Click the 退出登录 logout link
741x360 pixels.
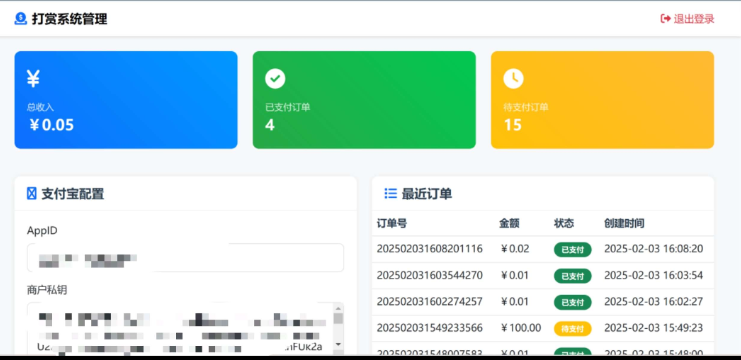tap(687, 19)
